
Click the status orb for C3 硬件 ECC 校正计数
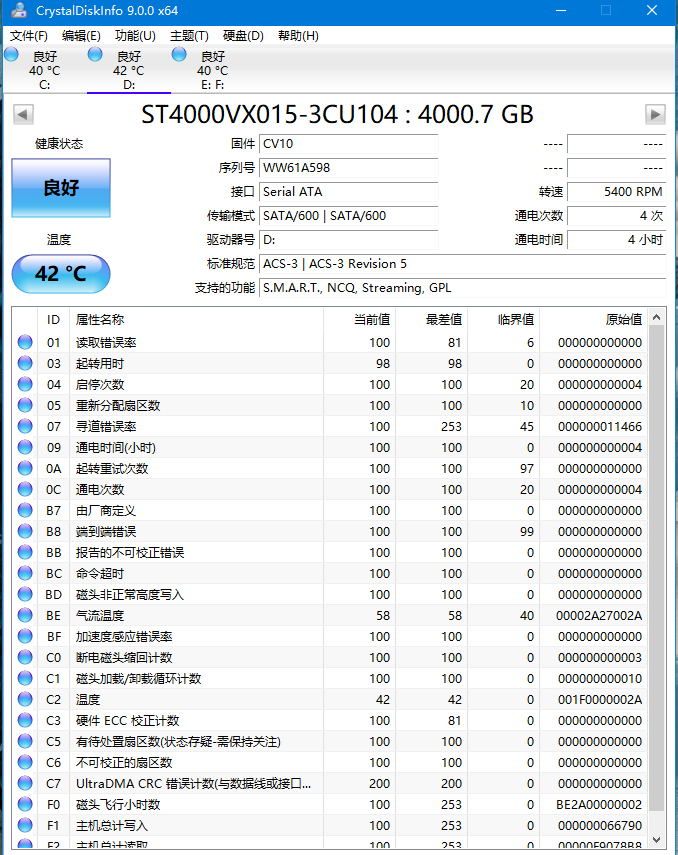pyautogui.click(x=25, y=720)
